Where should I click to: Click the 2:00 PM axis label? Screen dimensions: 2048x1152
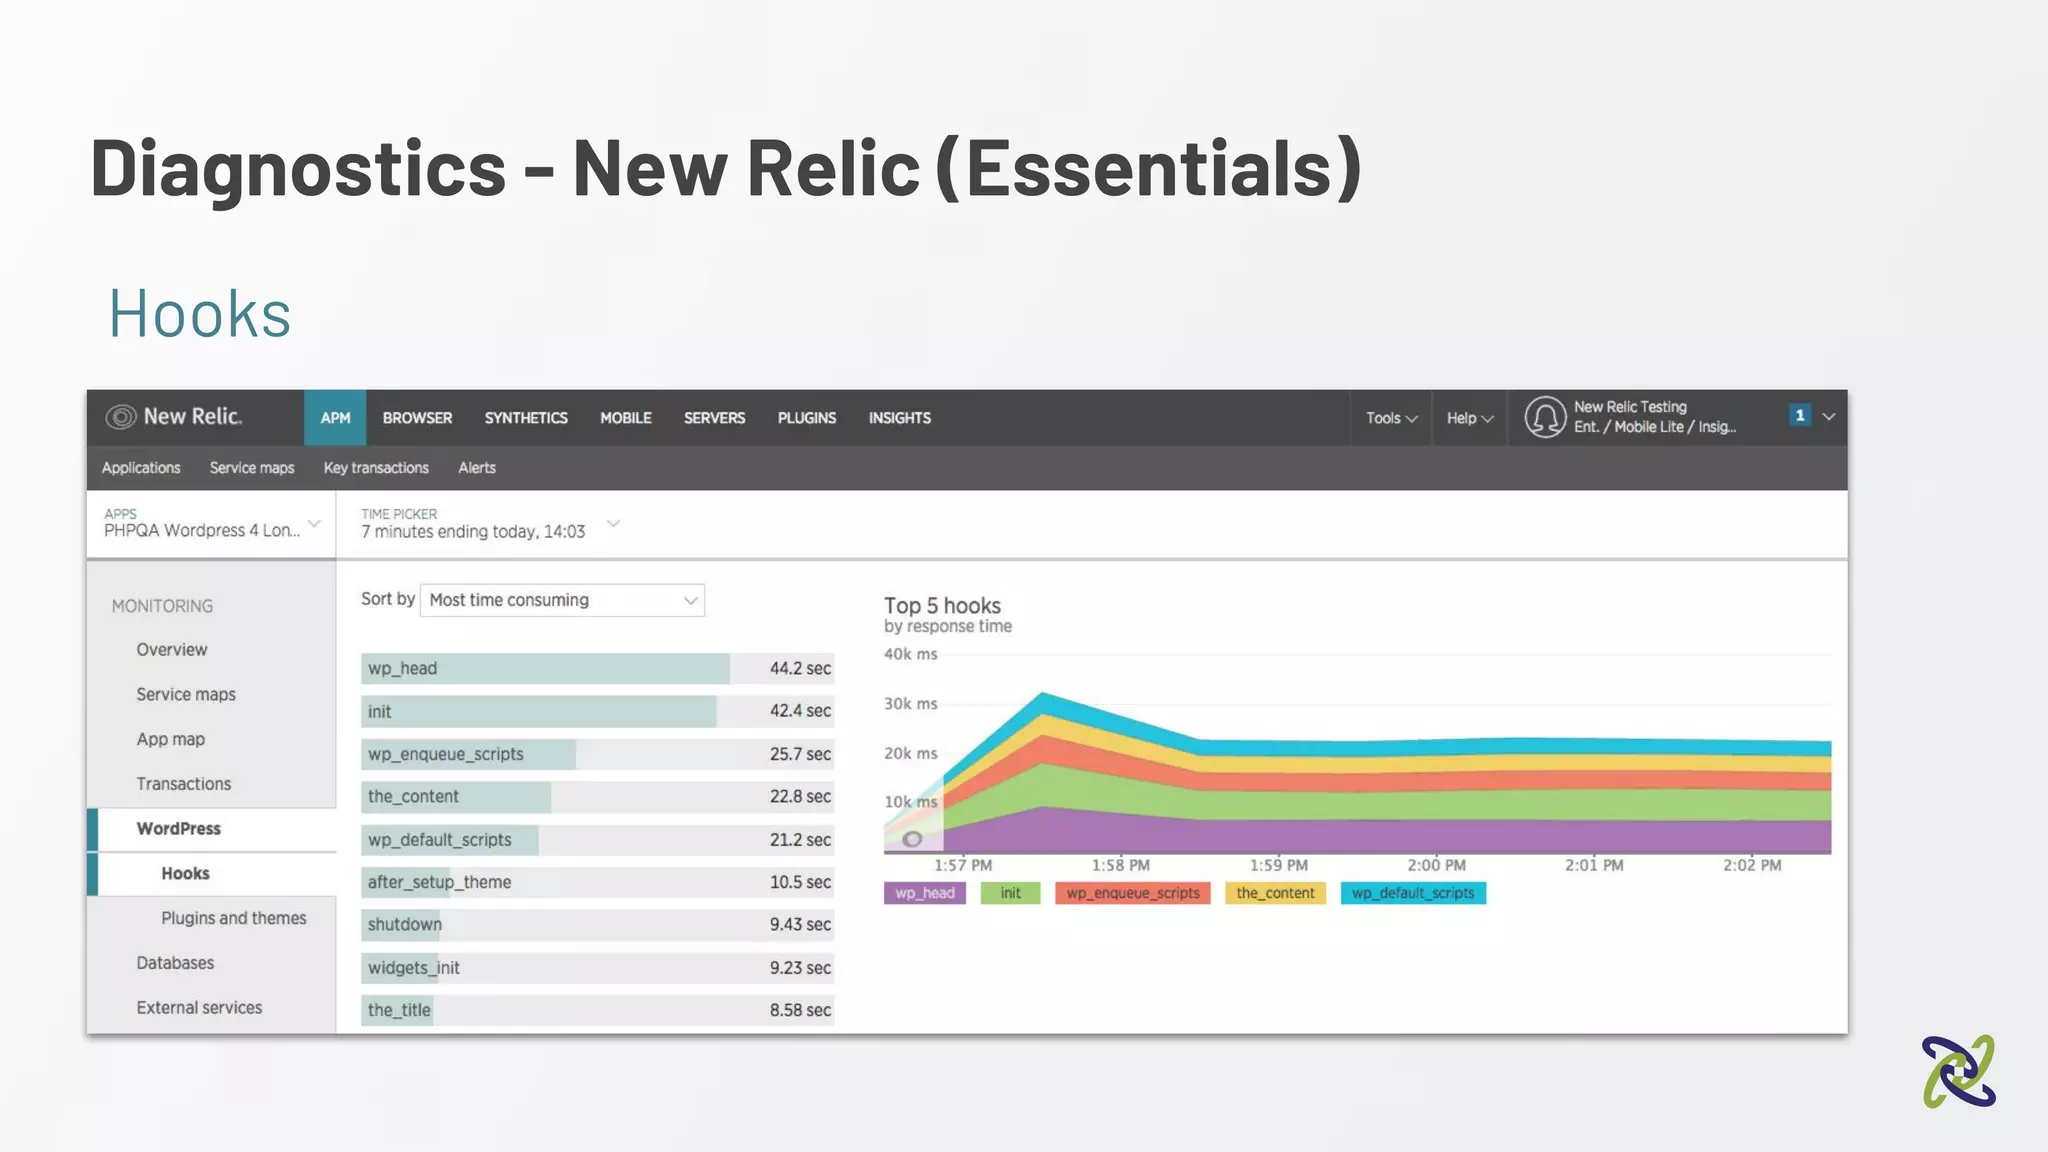1436,865
